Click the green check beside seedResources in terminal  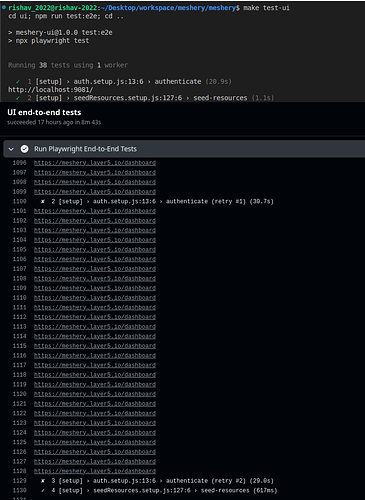tap(18, 98)
